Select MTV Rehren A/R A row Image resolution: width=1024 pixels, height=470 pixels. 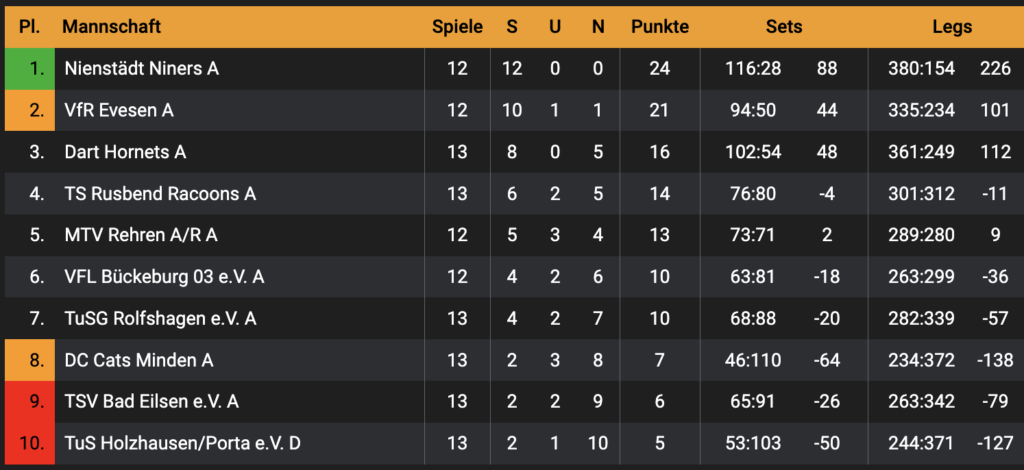141,235
